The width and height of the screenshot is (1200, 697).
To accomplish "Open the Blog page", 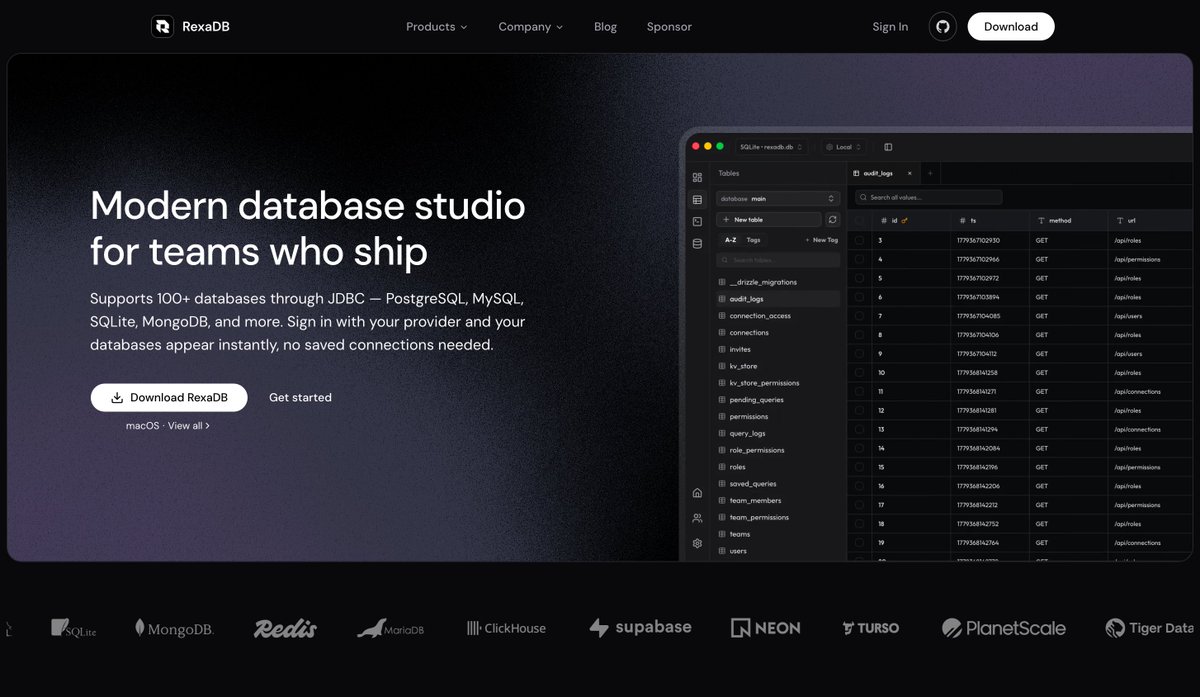I will pos(605,27).
